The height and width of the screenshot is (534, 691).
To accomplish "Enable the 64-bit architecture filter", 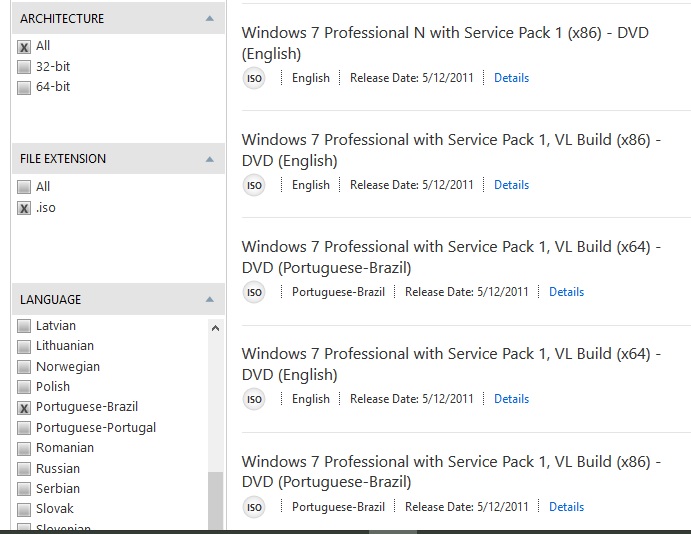I will pyautogui.click(x=24, y=87).
